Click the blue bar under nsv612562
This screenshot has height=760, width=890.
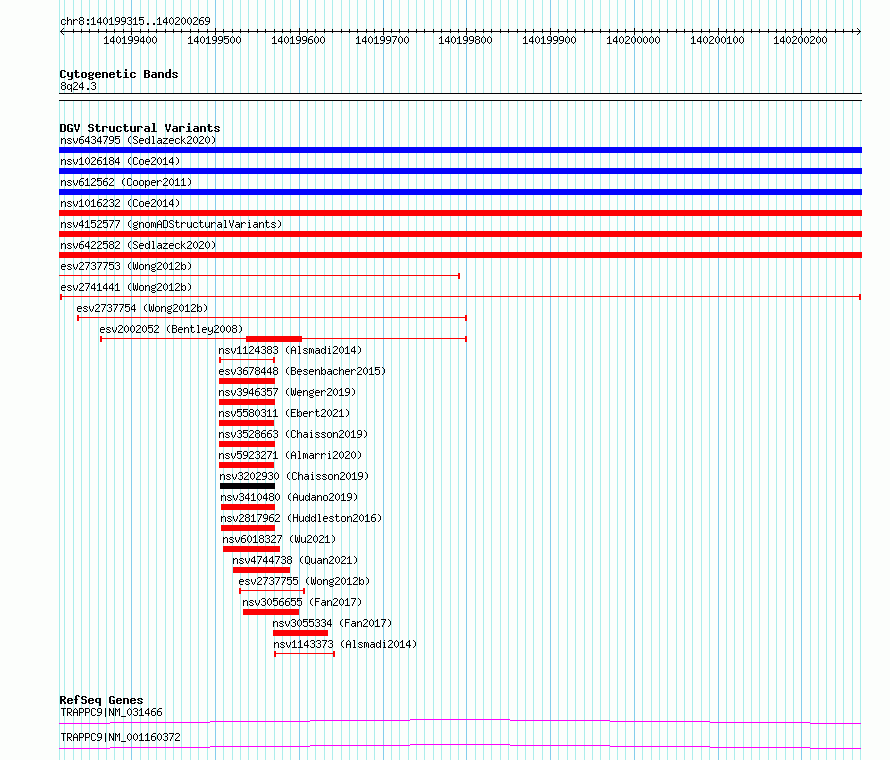tap(460, 192)
